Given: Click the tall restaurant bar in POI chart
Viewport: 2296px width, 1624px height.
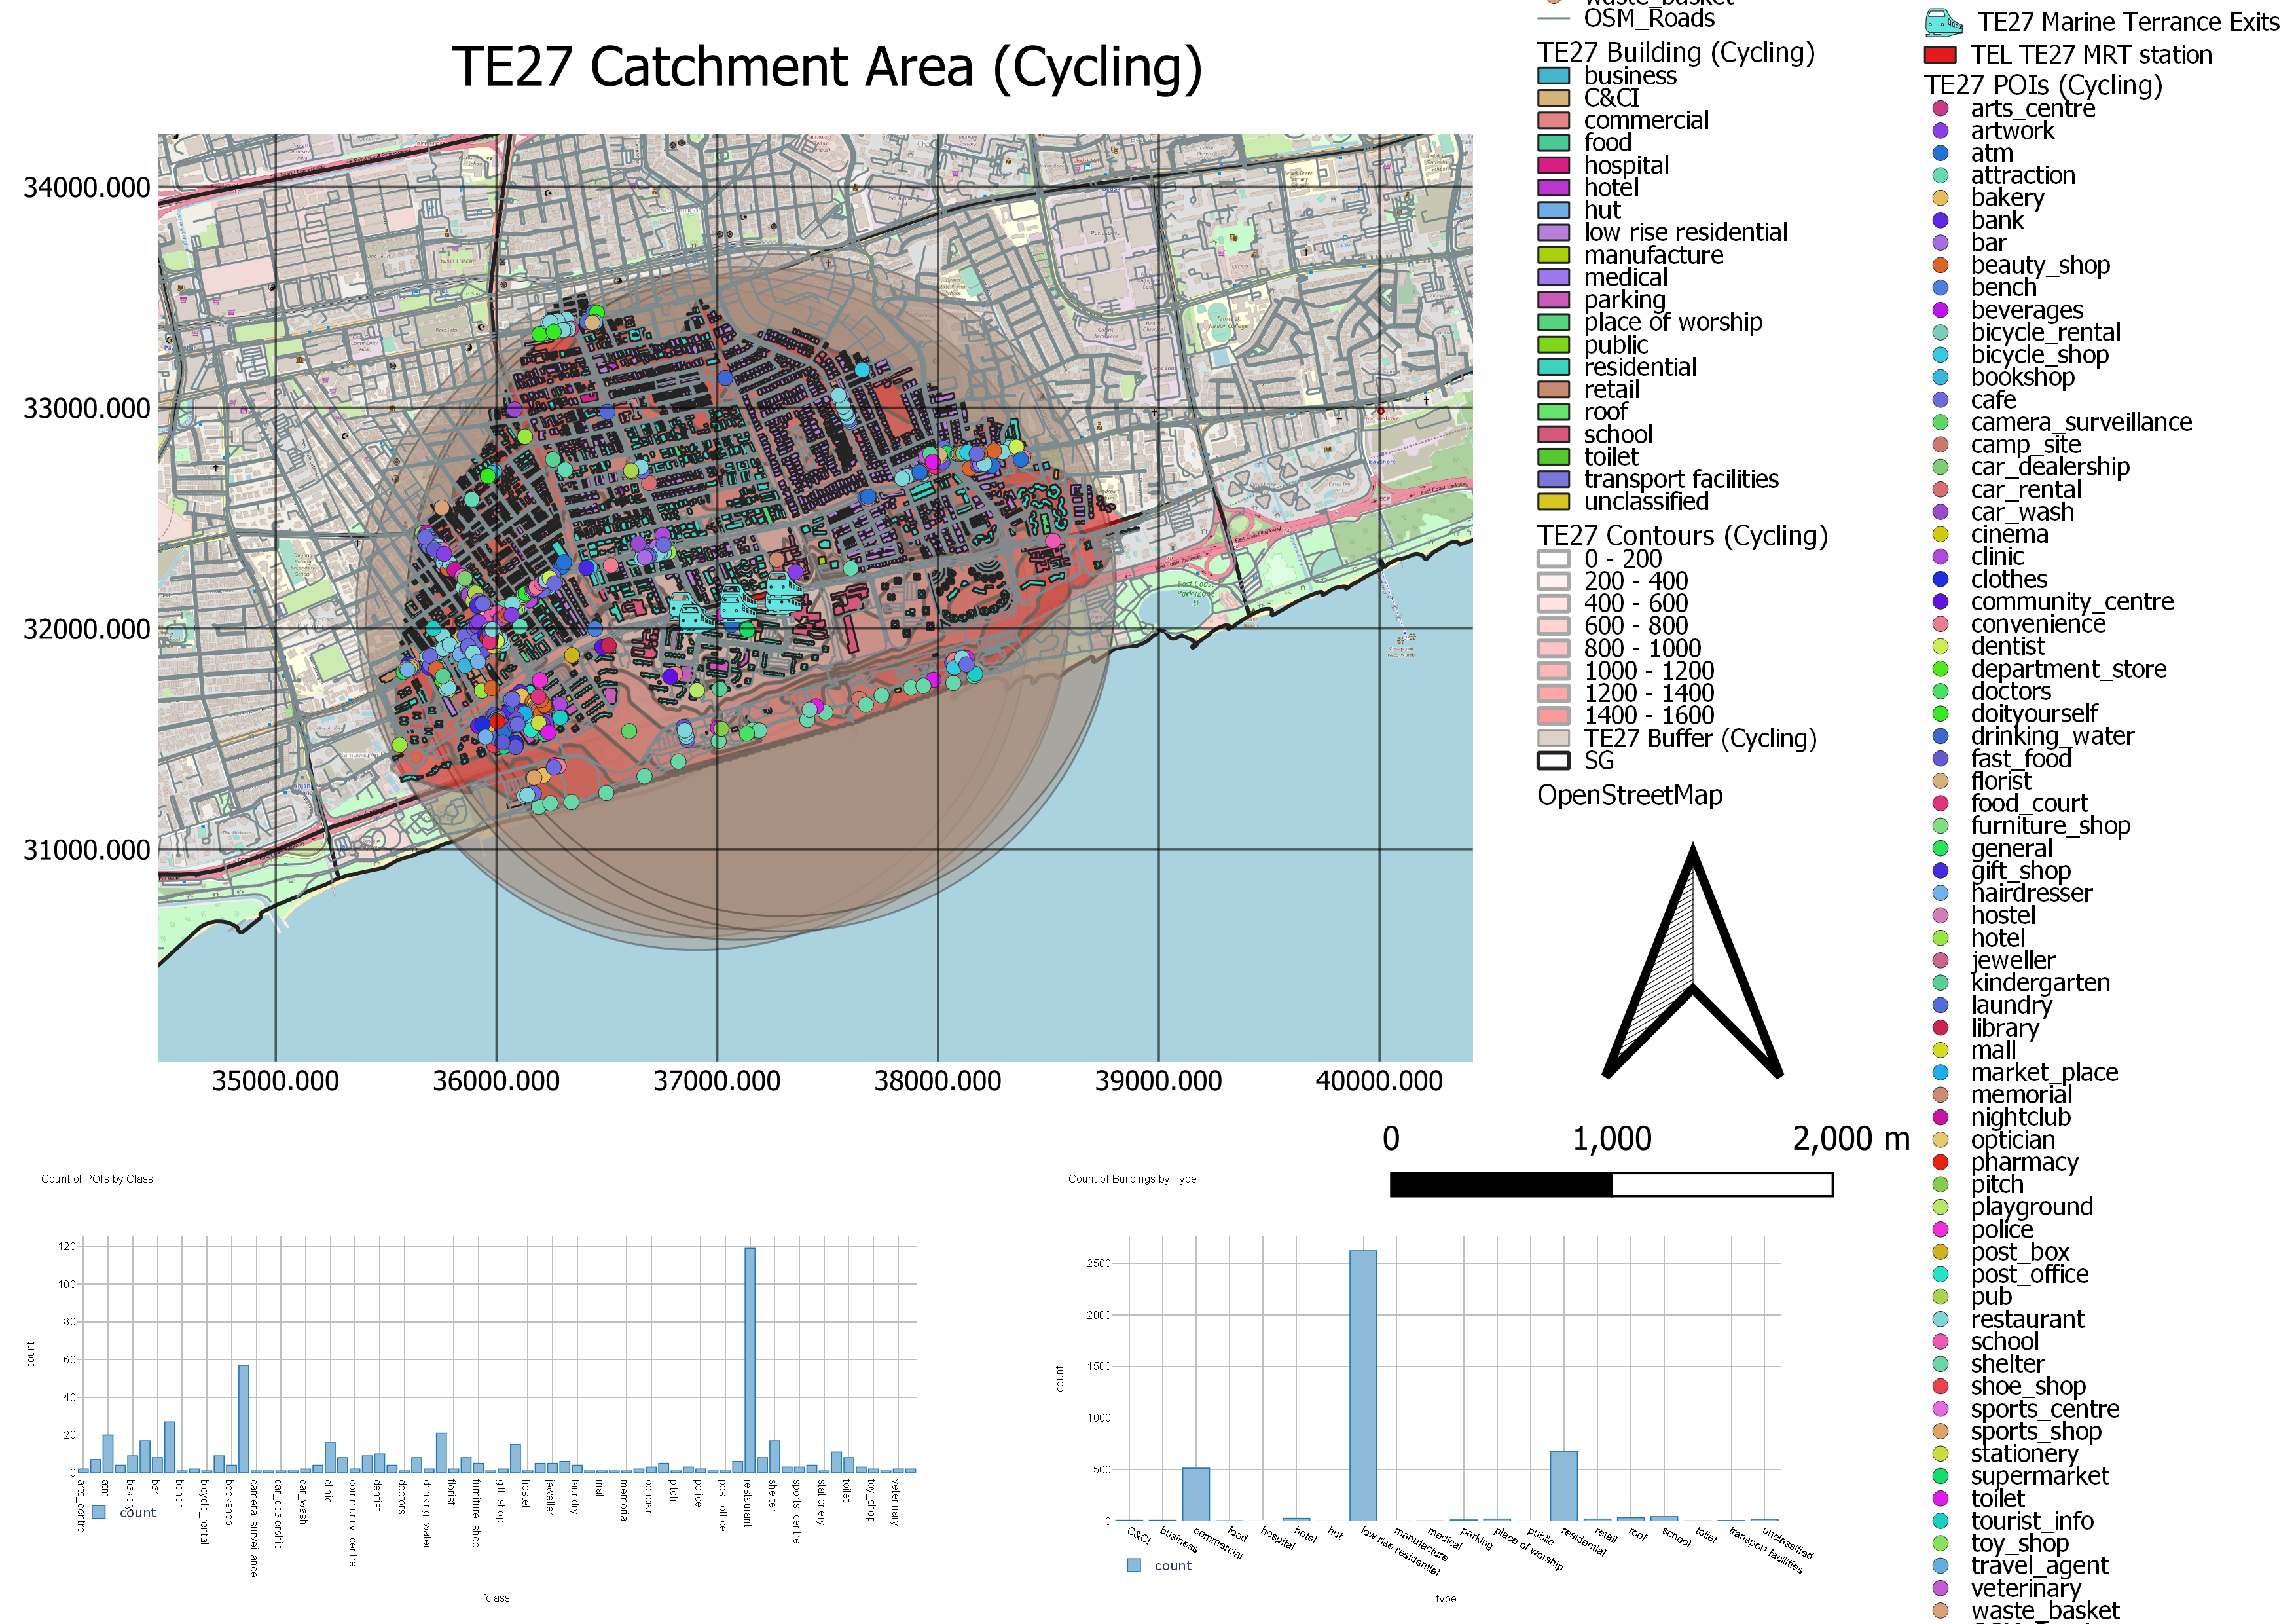Looking at the screenshot, I should (750, 1360).
